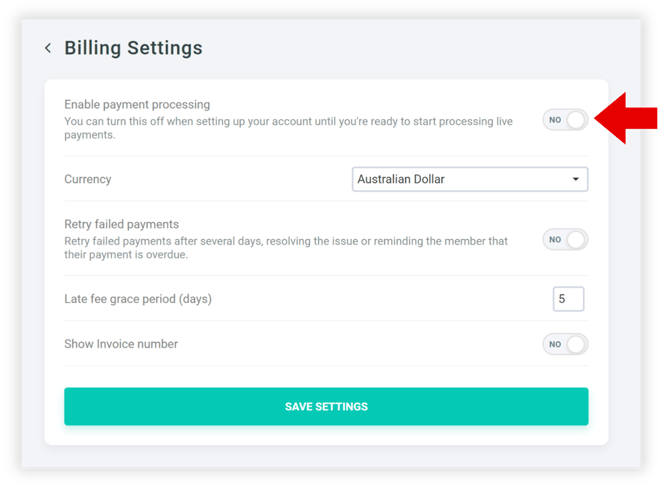
Task: Go back using the left chevron icon
Action: 47,48
